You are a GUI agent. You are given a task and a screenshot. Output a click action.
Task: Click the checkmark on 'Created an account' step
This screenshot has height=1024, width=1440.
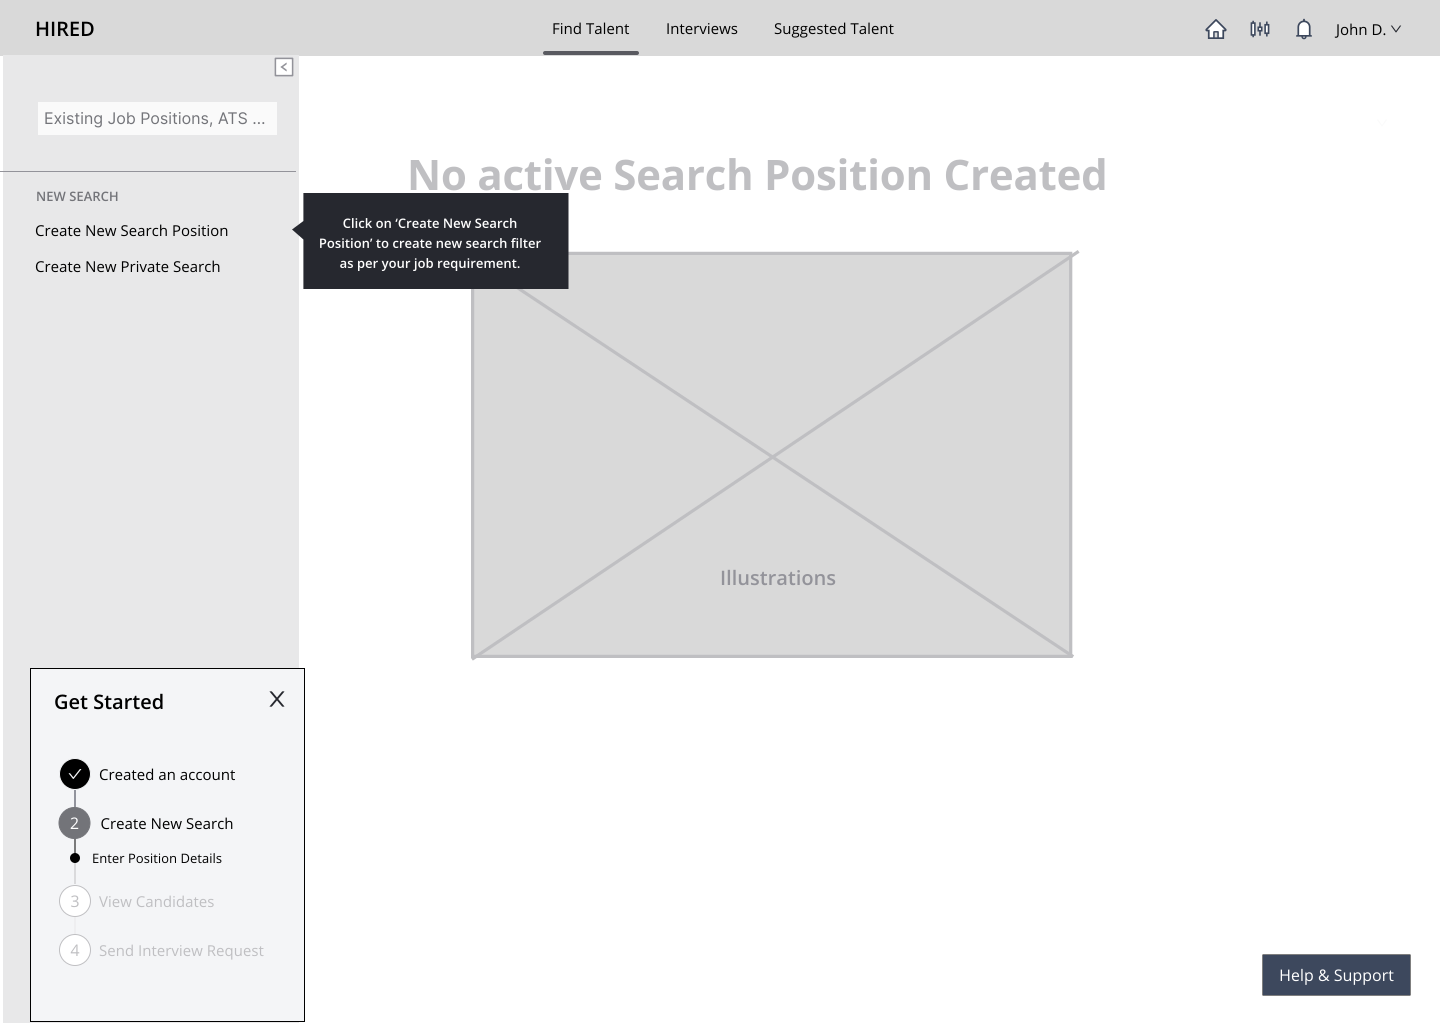click(x=74, y=773)
